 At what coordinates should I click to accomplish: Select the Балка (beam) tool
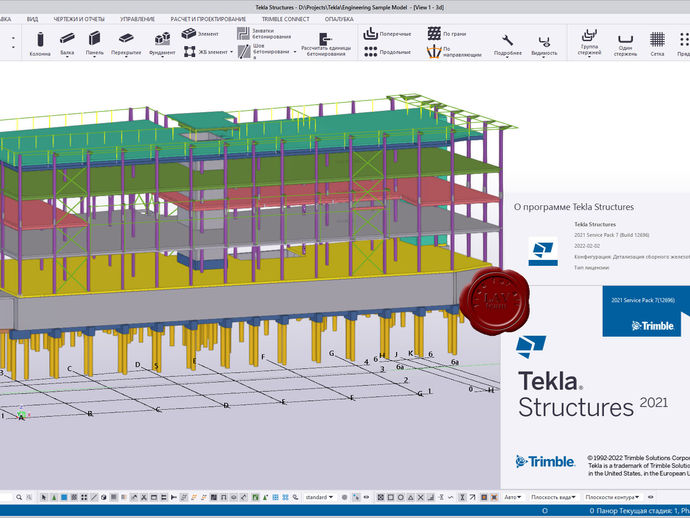[x=67, y=44]
